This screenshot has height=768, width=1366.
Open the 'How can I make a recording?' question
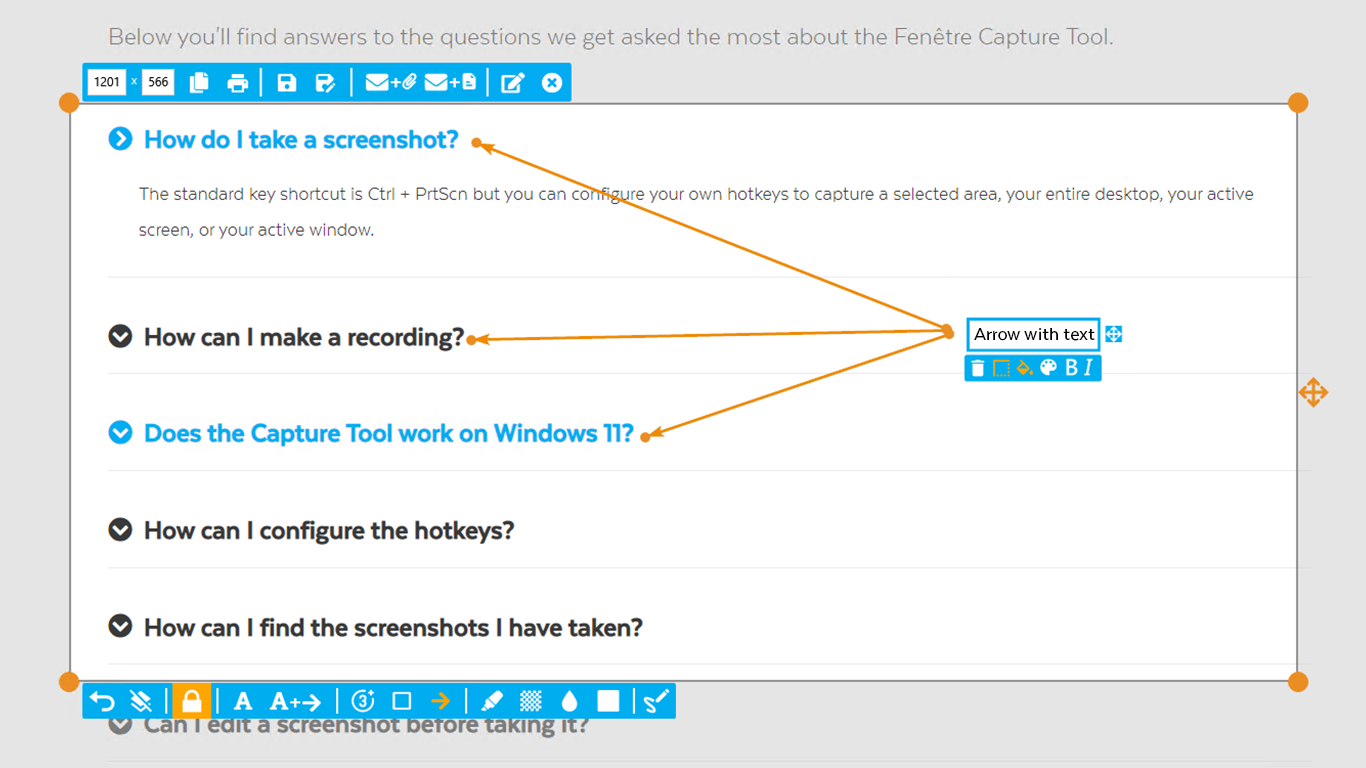pyautogui.click(x=304, y=337)
